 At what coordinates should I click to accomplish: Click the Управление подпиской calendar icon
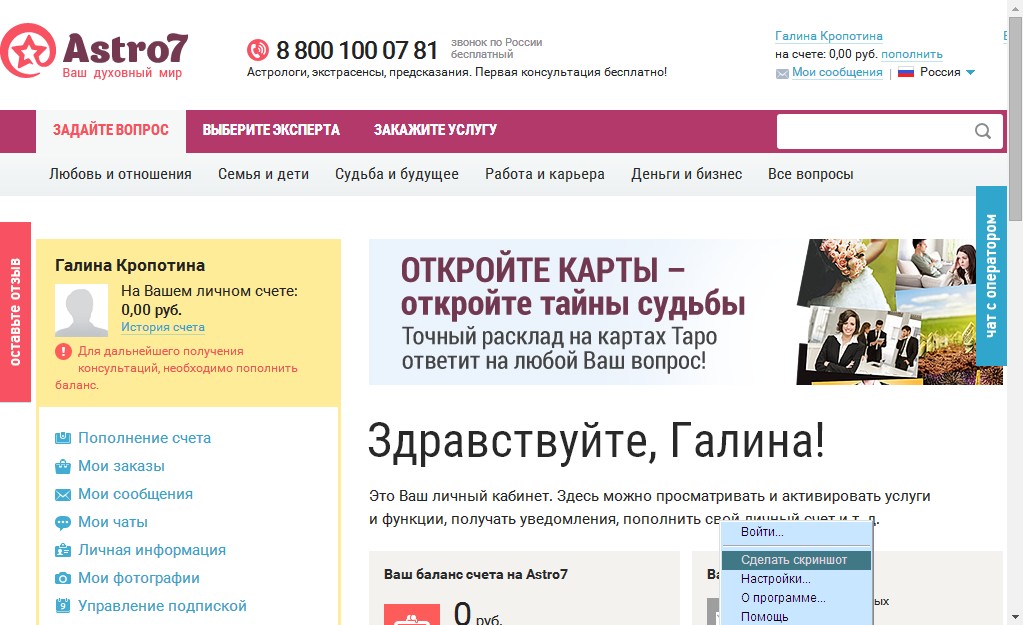coord(63,605)
